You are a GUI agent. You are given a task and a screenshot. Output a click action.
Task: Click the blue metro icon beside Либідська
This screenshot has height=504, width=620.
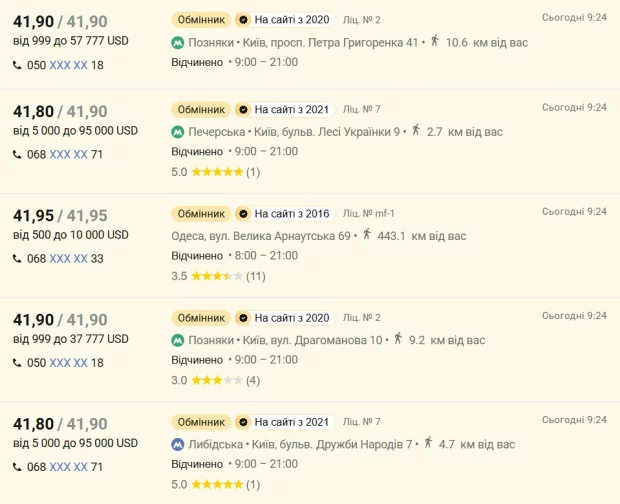tap(178, 444)
